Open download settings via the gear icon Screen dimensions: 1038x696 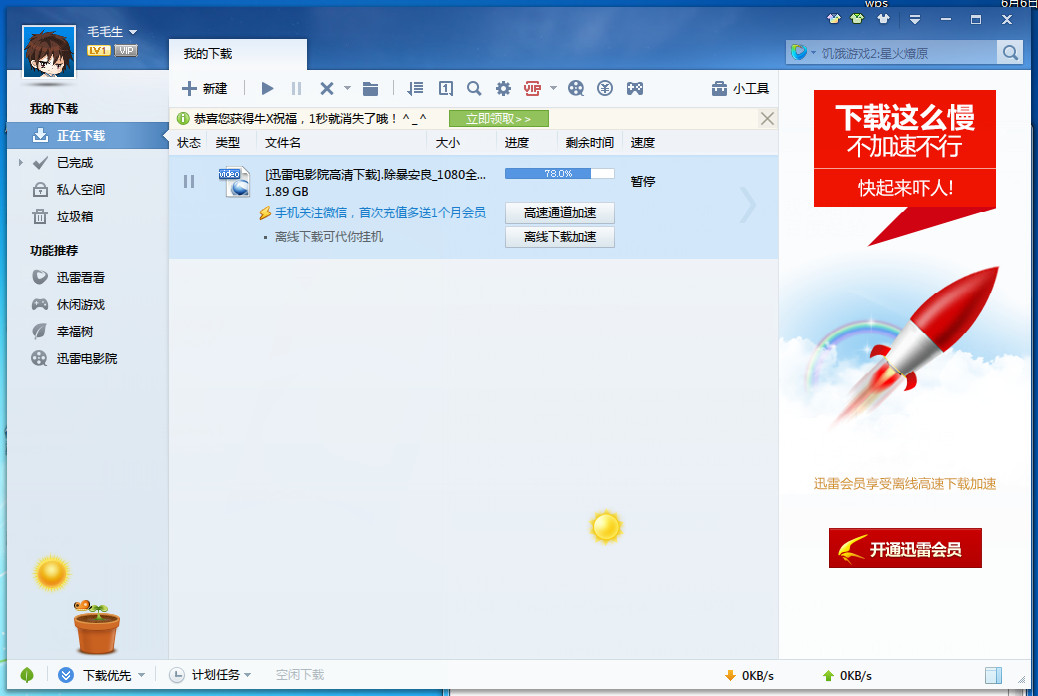501,88
